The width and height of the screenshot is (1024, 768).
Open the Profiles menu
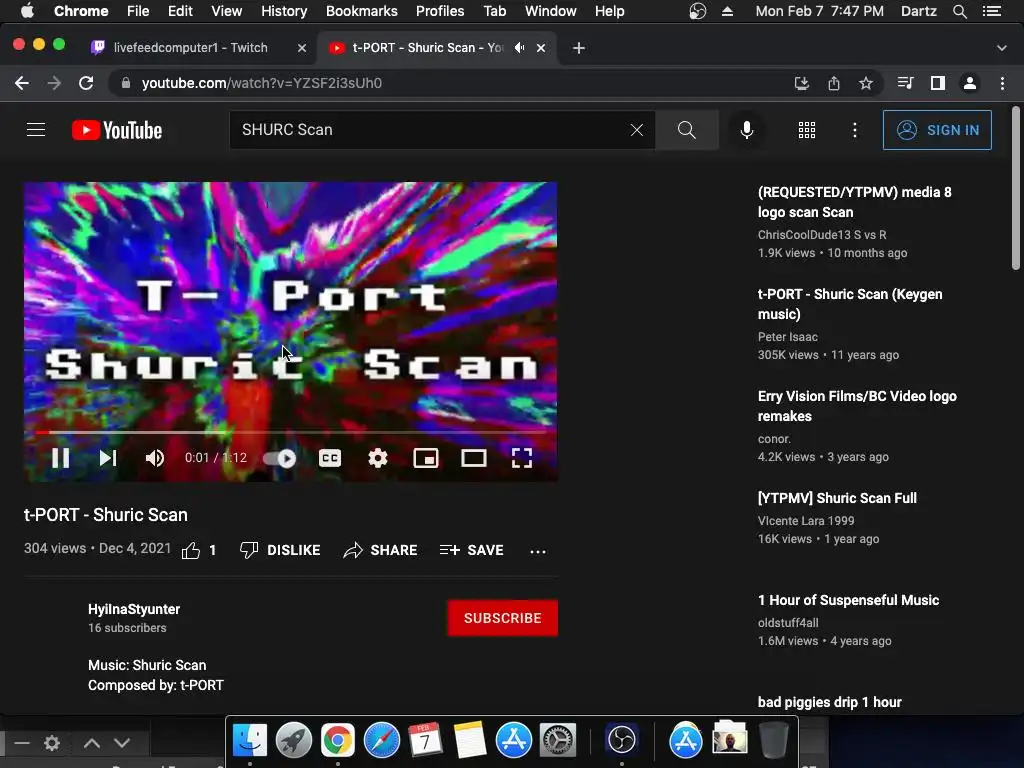[440, 11]
